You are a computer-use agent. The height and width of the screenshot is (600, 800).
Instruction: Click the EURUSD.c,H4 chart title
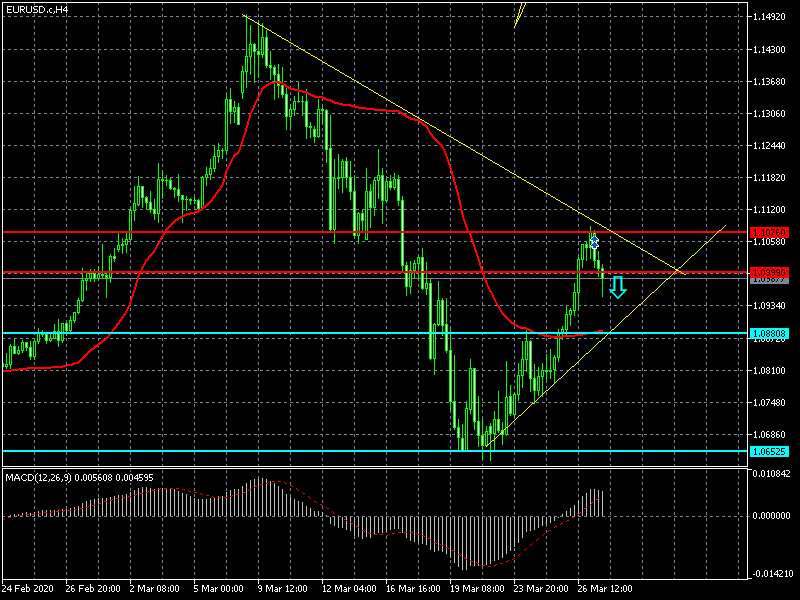37,10
